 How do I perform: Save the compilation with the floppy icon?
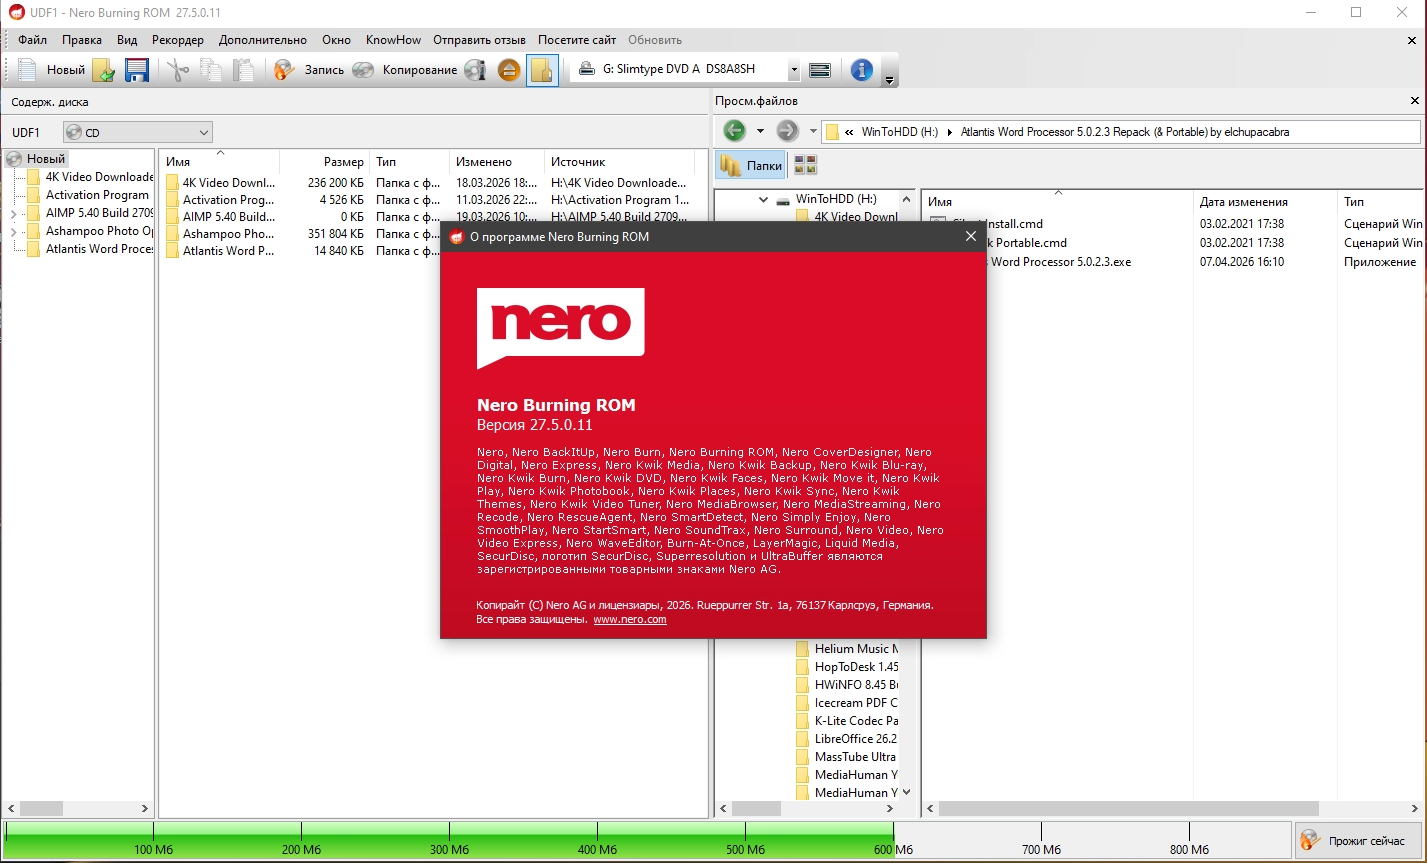point(136,70)
